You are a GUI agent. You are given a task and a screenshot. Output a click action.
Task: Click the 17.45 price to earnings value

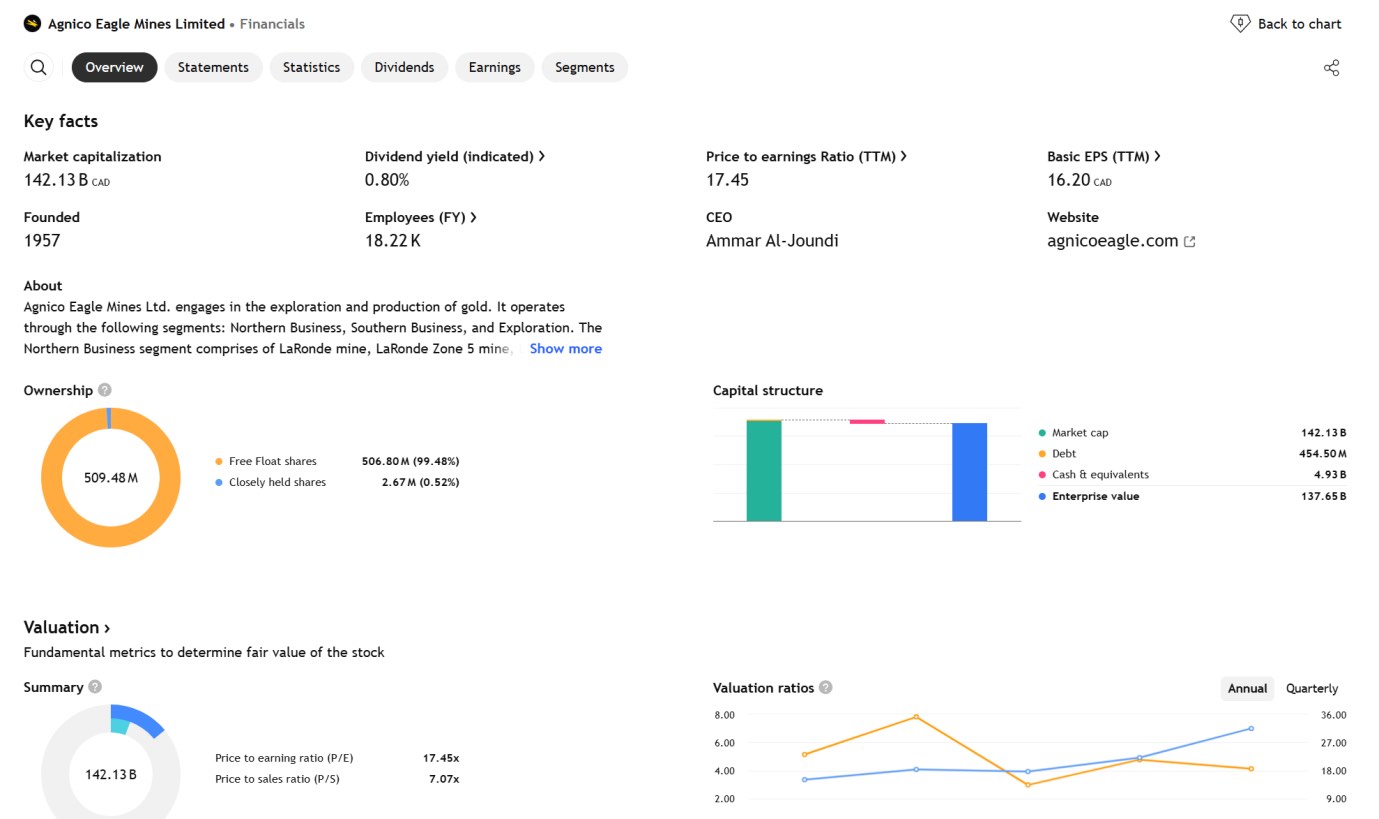[x=727, y=181]
